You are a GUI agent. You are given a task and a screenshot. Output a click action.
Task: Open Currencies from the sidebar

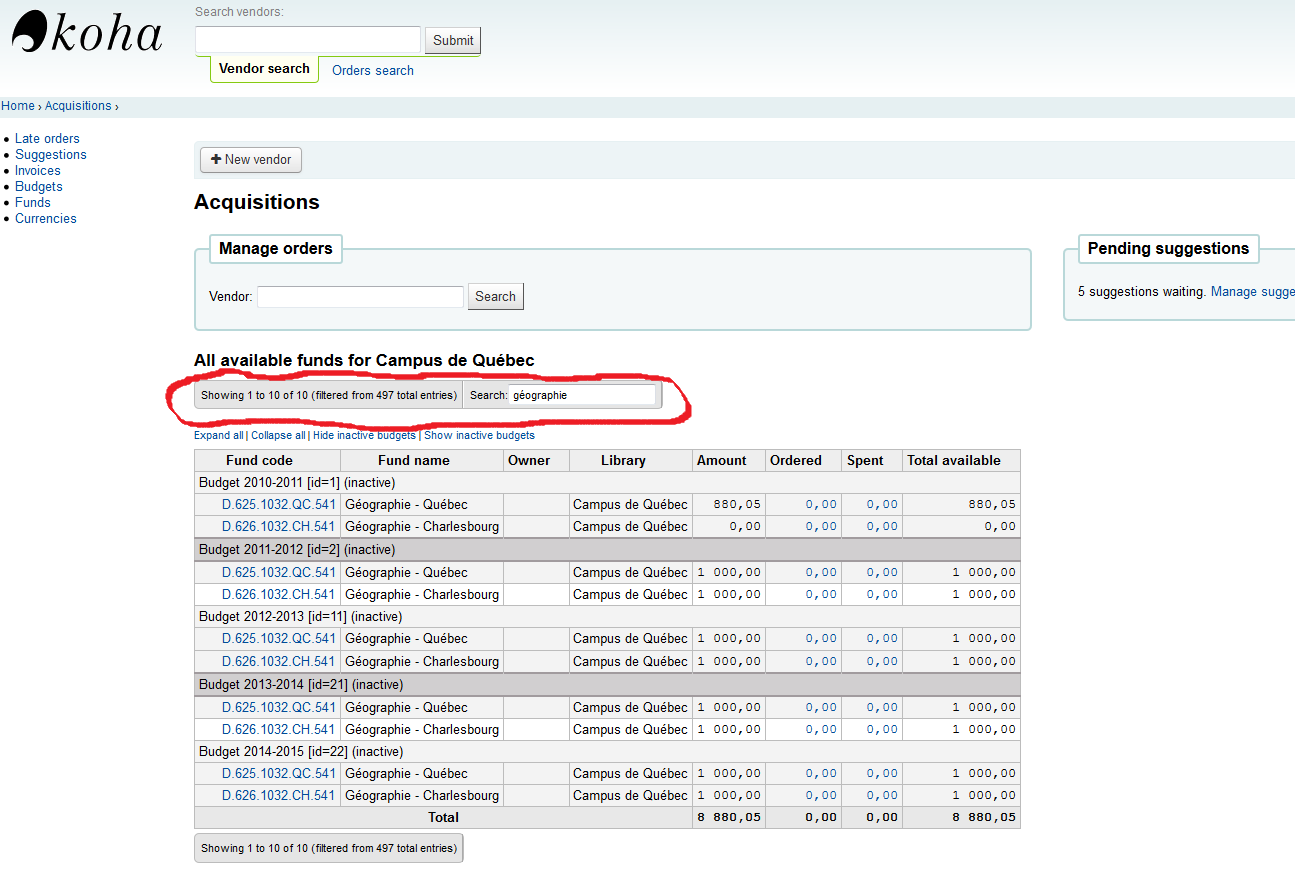click(x=45, y=219)
